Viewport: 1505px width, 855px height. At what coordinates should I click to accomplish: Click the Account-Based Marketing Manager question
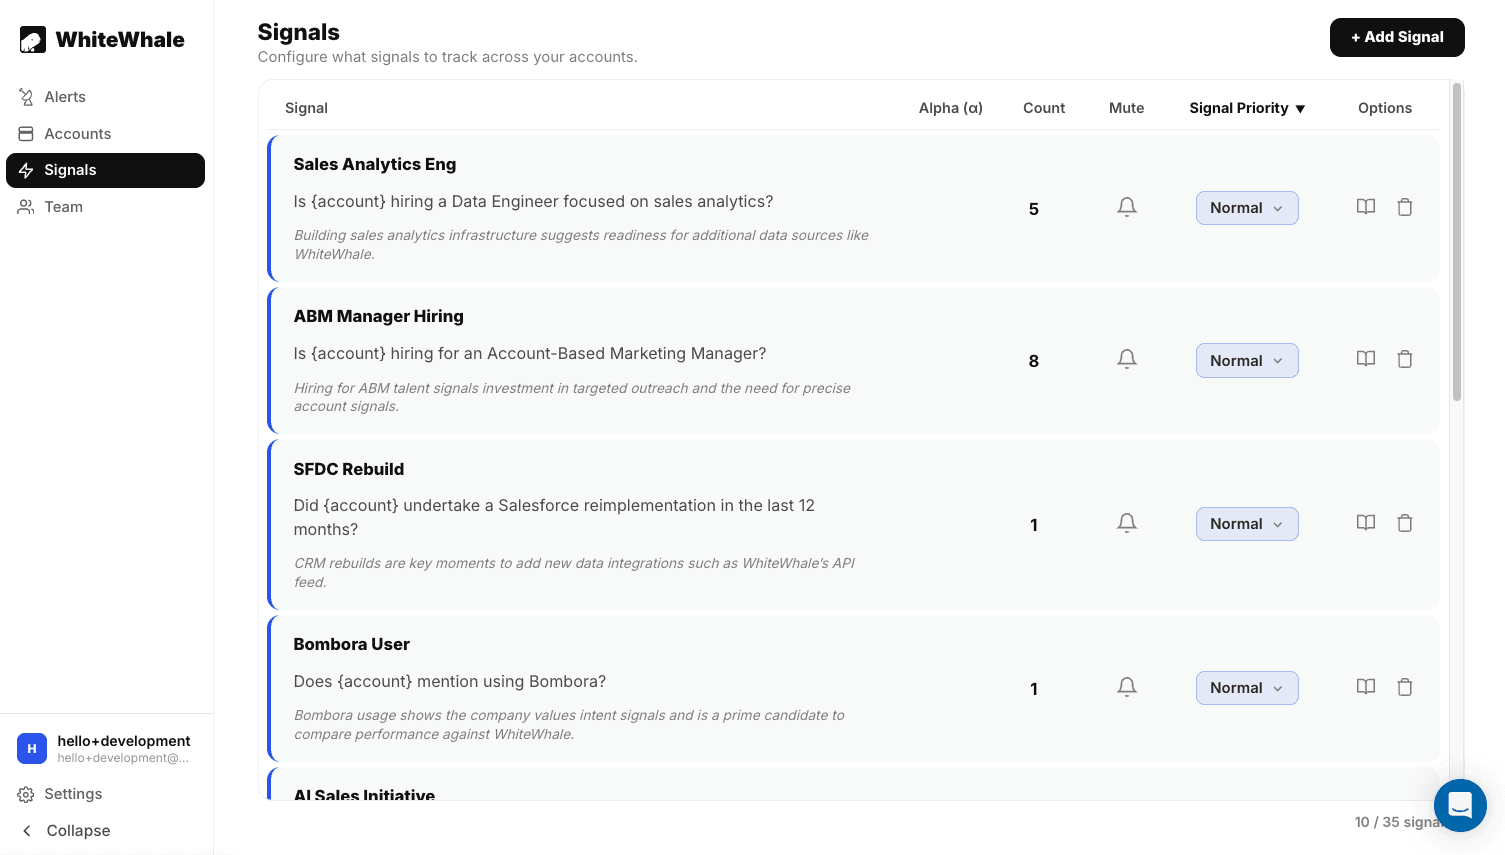530,354
